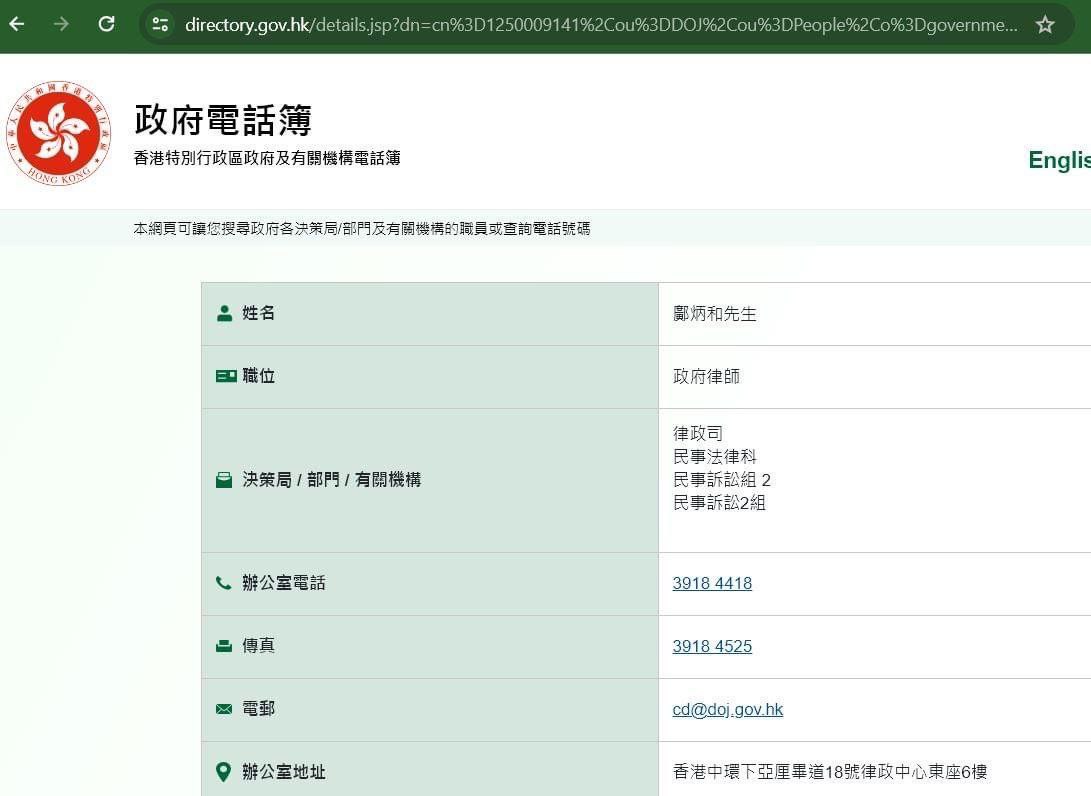Screen dimensions: 1091x796
Task: Call office phone number 3918 4418
Action: pos(712,583)
